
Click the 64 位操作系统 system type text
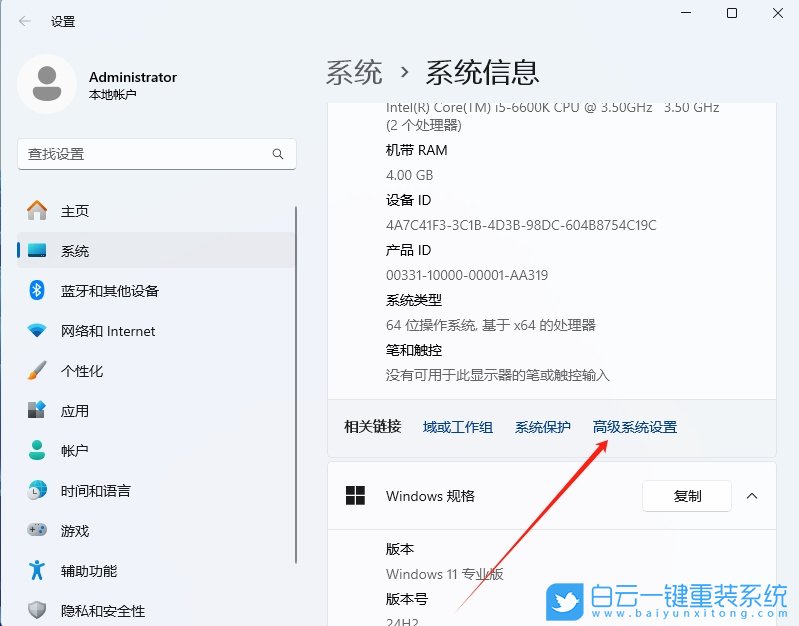tap(491, 325)
